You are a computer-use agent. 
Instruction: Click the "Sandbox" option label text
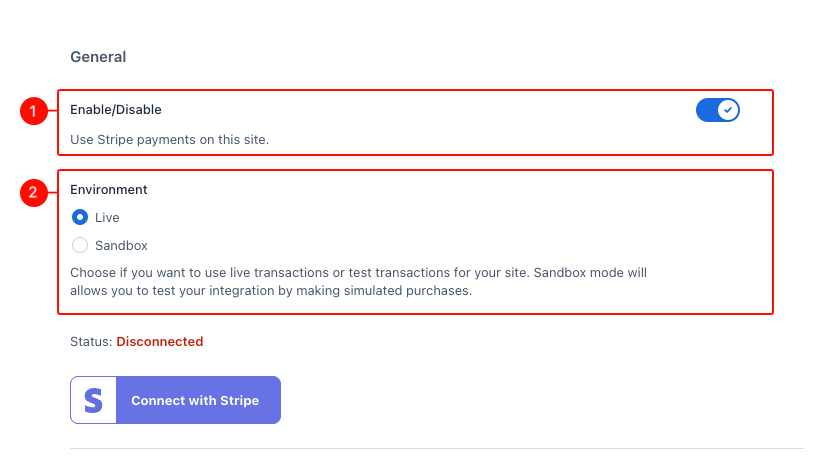121,245
